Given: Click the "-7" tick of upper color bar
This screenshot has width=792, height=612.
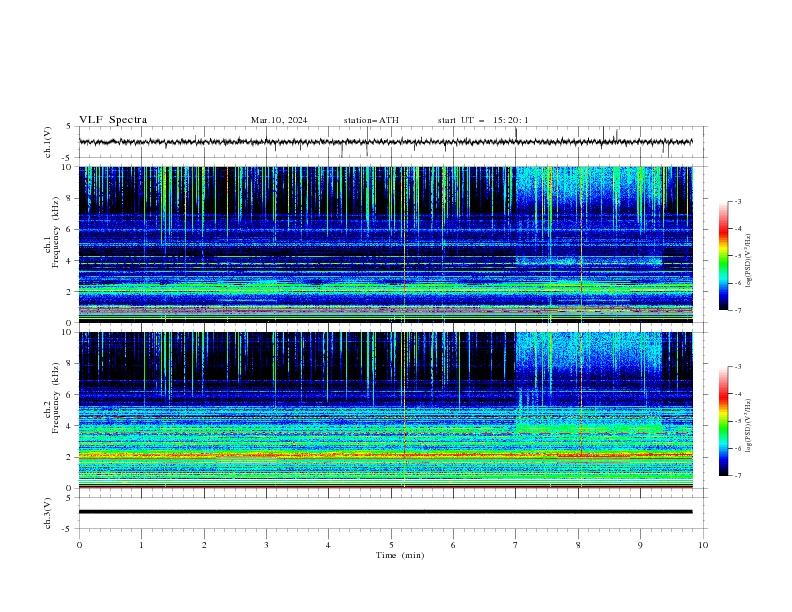Looking at the screenshot, I should click(737, 310).
